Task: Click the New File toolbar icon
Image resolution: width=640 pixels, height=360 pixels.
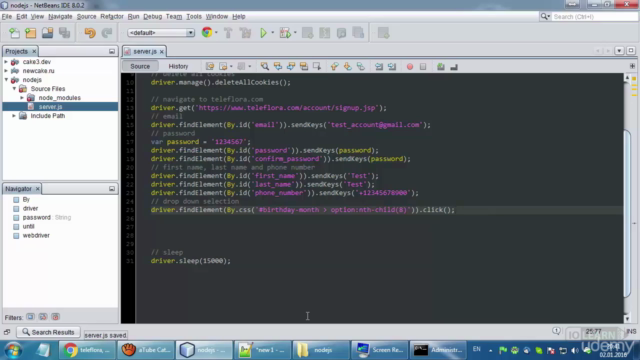Action: [x=14, y=33]
